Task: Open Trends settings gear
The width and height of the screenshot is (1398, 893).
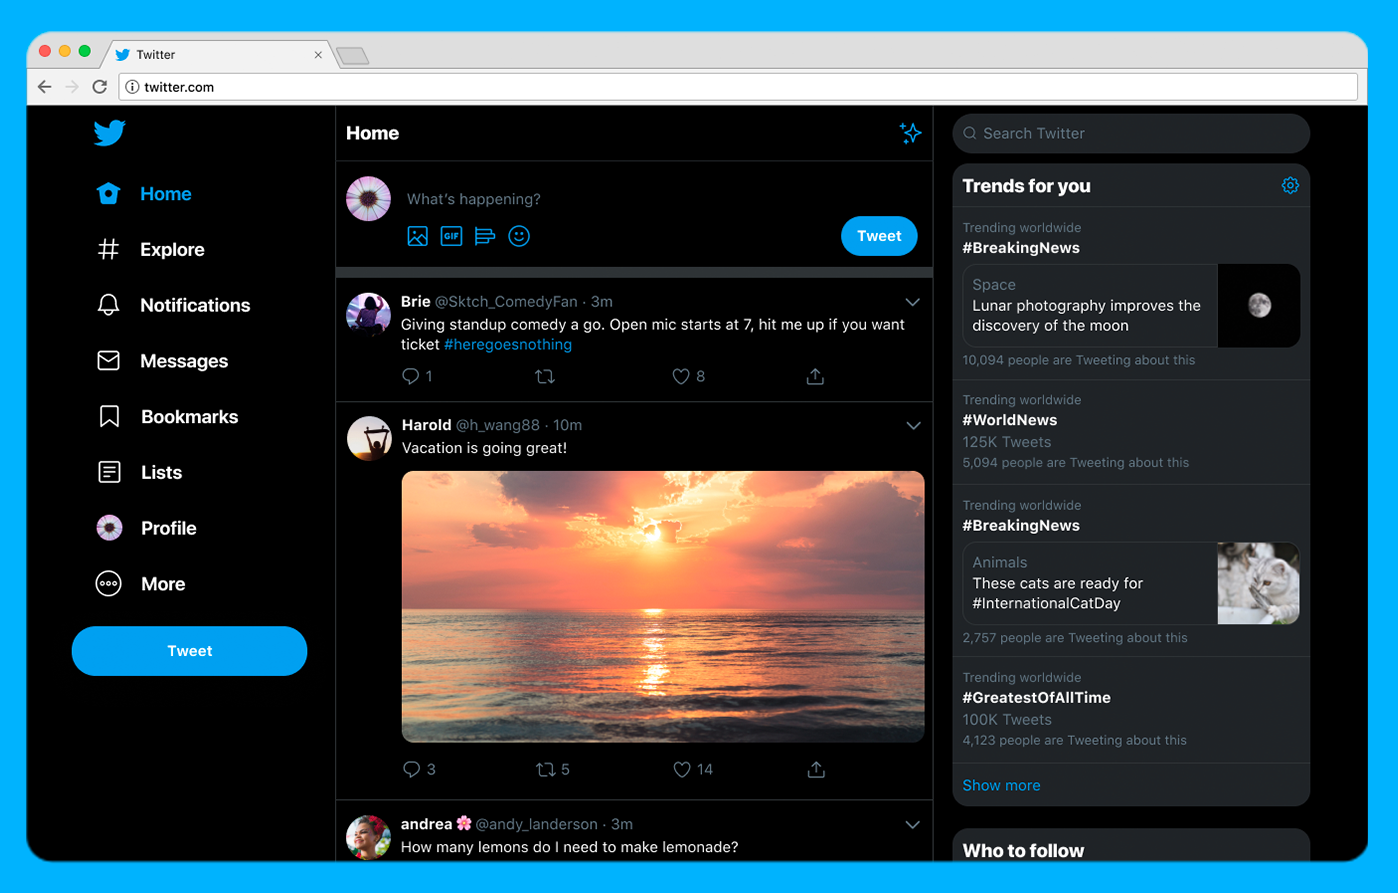Action: 1290,185
